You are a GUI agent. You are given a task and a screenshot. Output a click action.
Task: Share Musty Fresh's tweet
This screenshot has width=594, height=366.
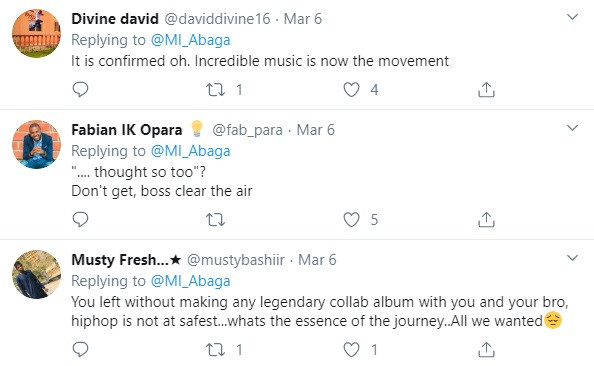(x=486, y=349)
